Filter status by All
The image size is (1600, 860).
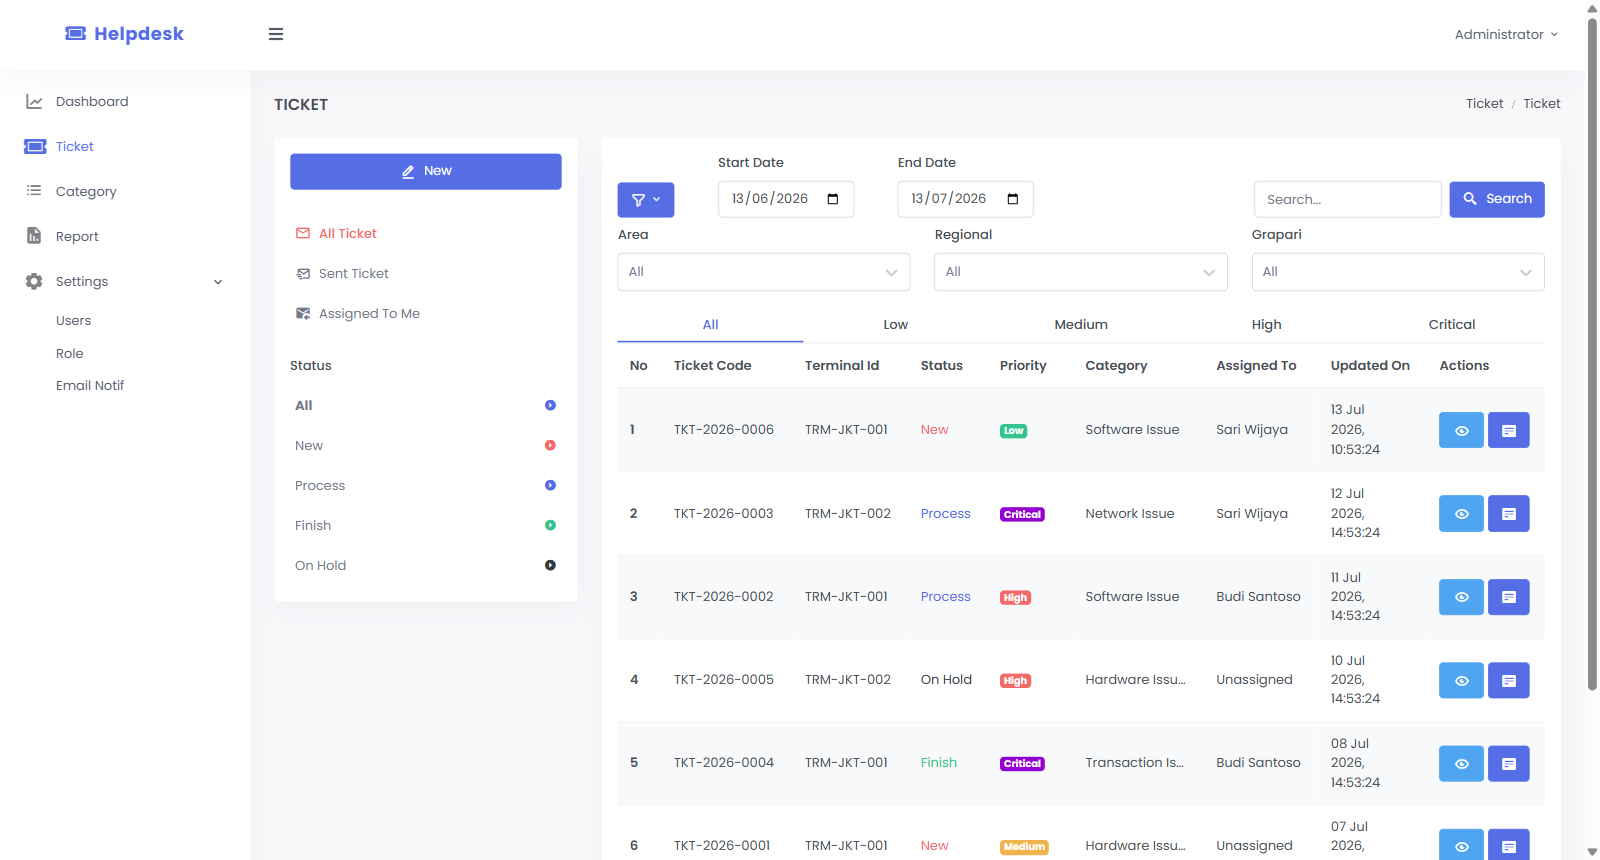coord(425,405)
